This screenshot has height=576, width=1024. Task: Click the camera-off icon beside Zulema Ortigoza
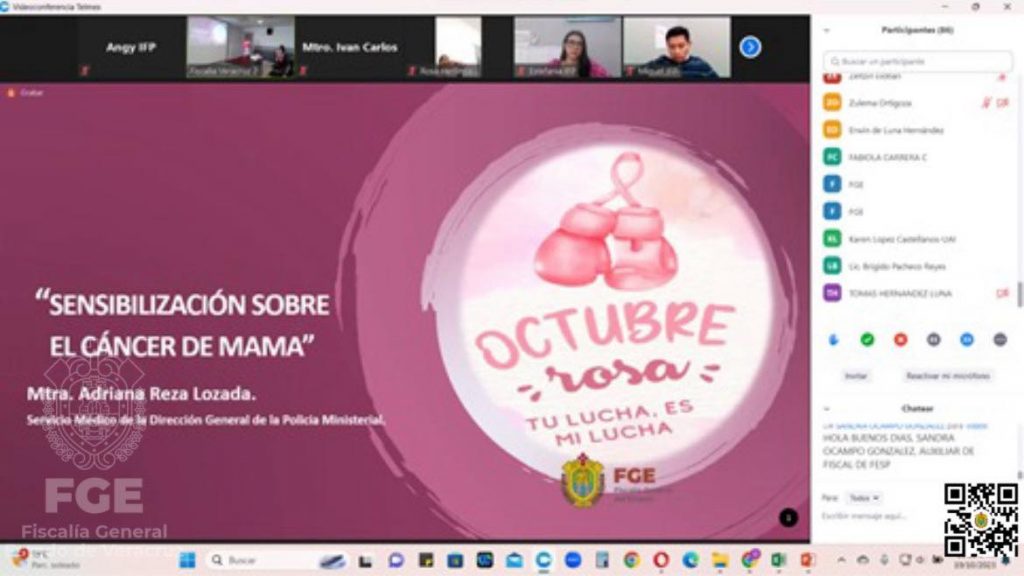pyautogui.click(x=1003, y=103)
